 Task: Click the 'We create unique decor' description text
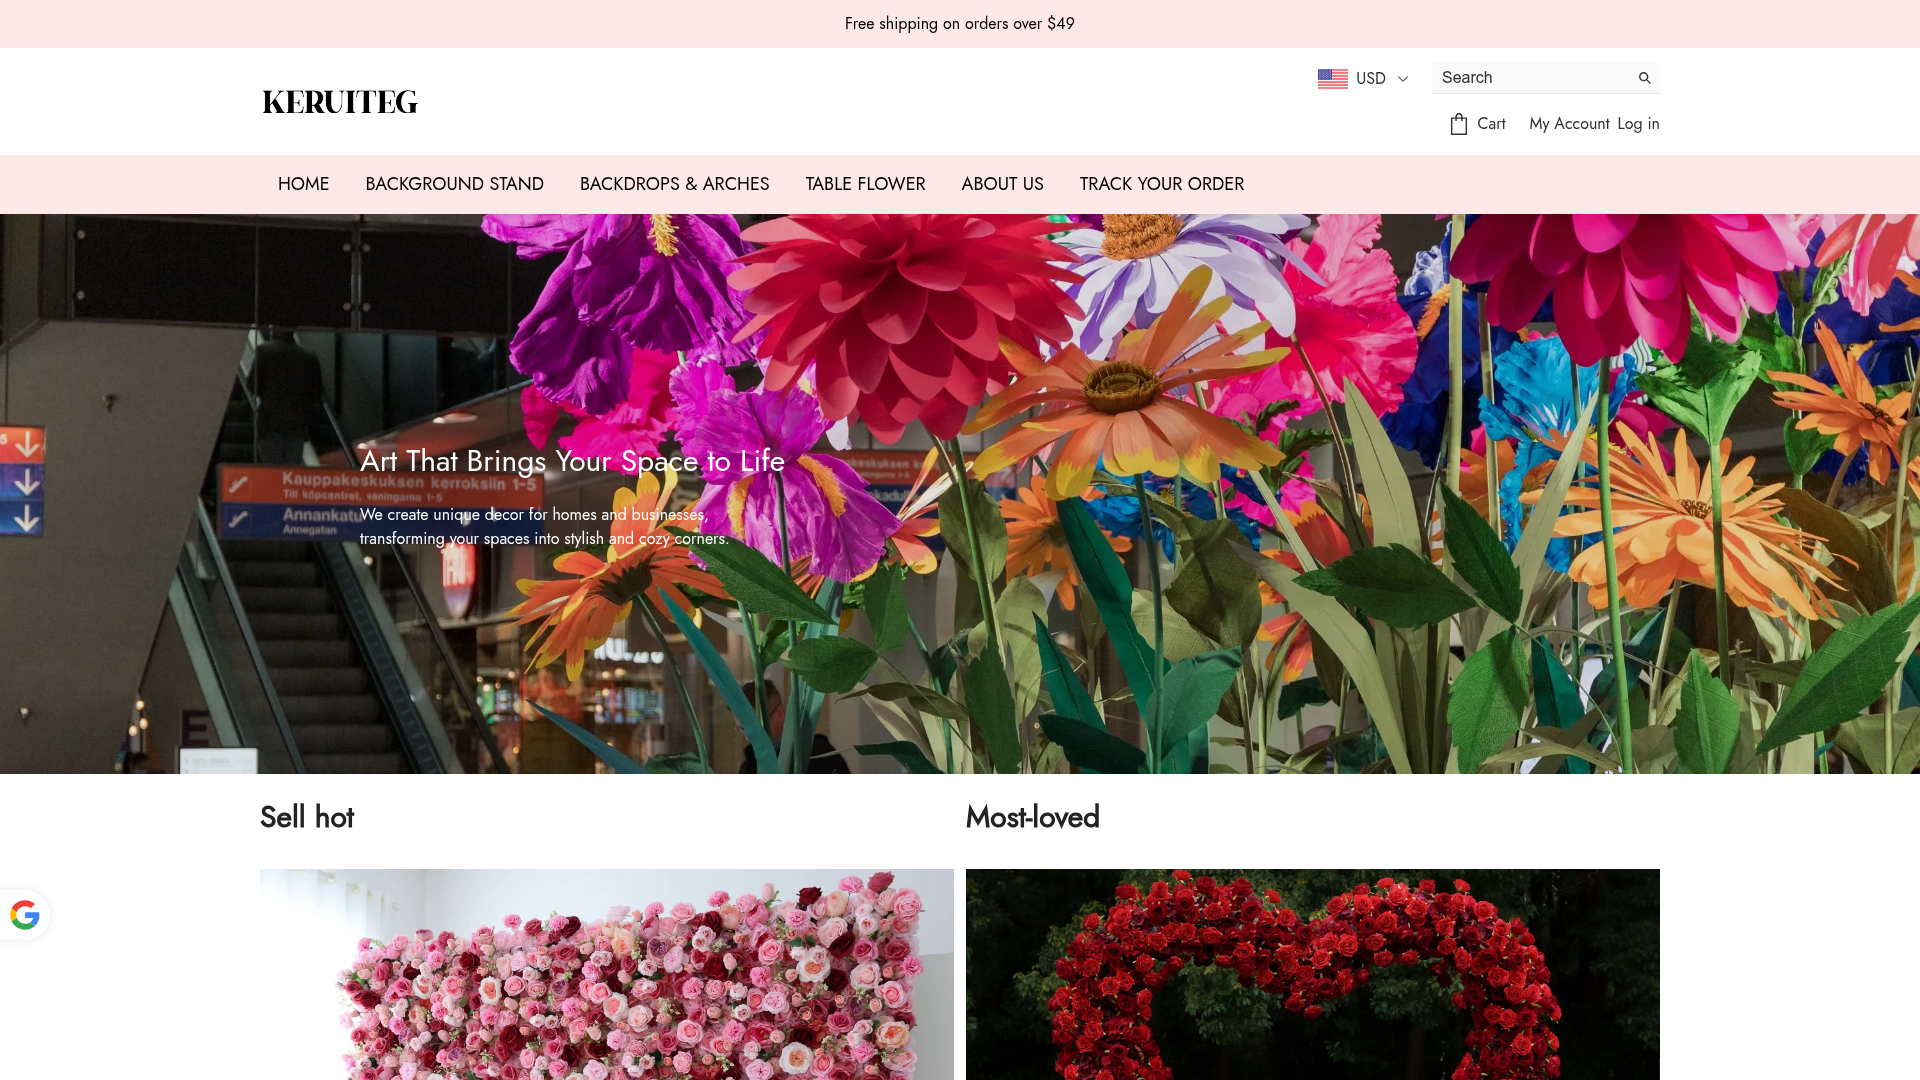(x=544, y=527)
